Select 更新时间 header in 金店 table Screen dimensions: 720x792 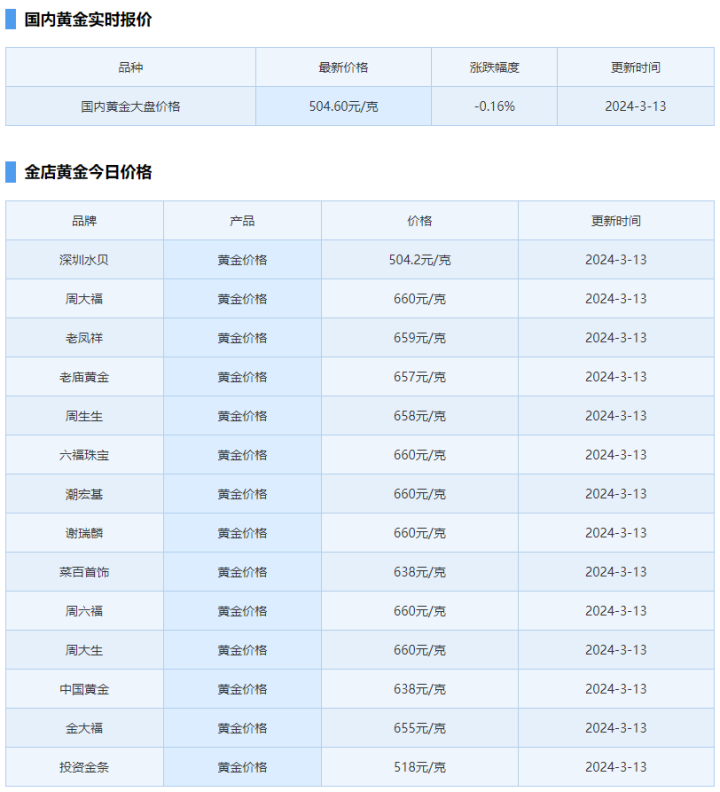615,221
